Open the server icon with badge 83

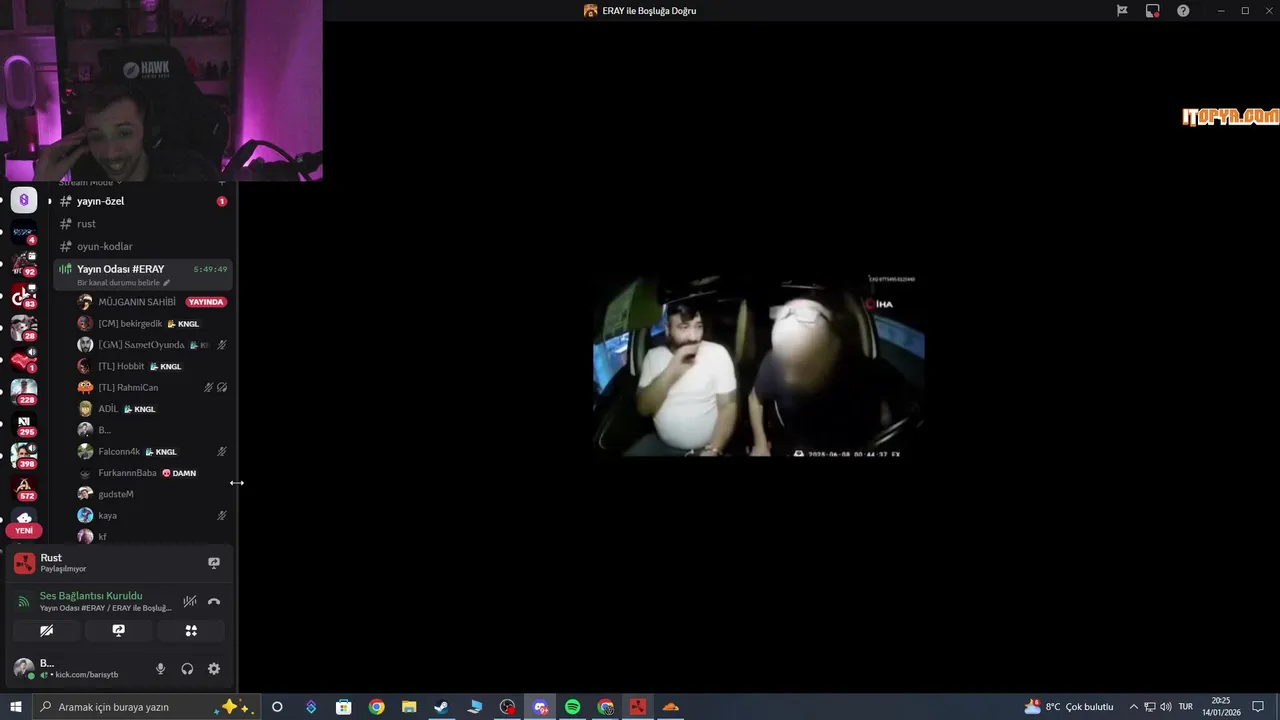tap(24, 296)
